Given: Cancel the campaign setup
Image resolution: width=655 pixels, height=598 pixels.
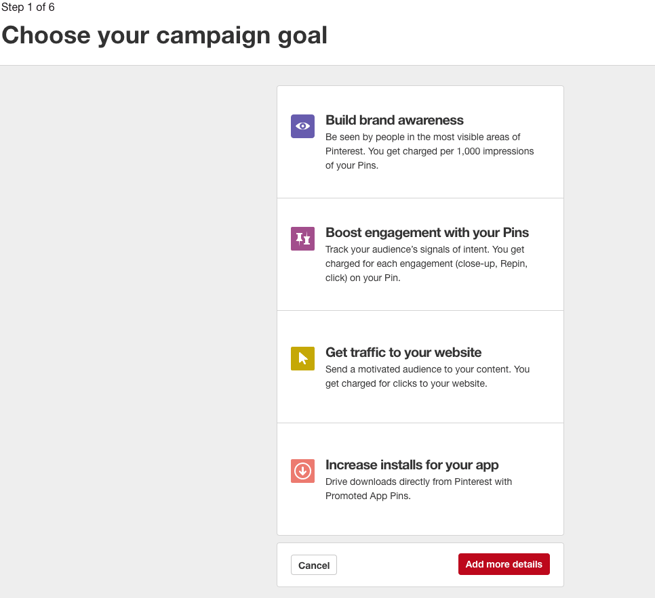Looking at the screenshot, I should 314,565.
